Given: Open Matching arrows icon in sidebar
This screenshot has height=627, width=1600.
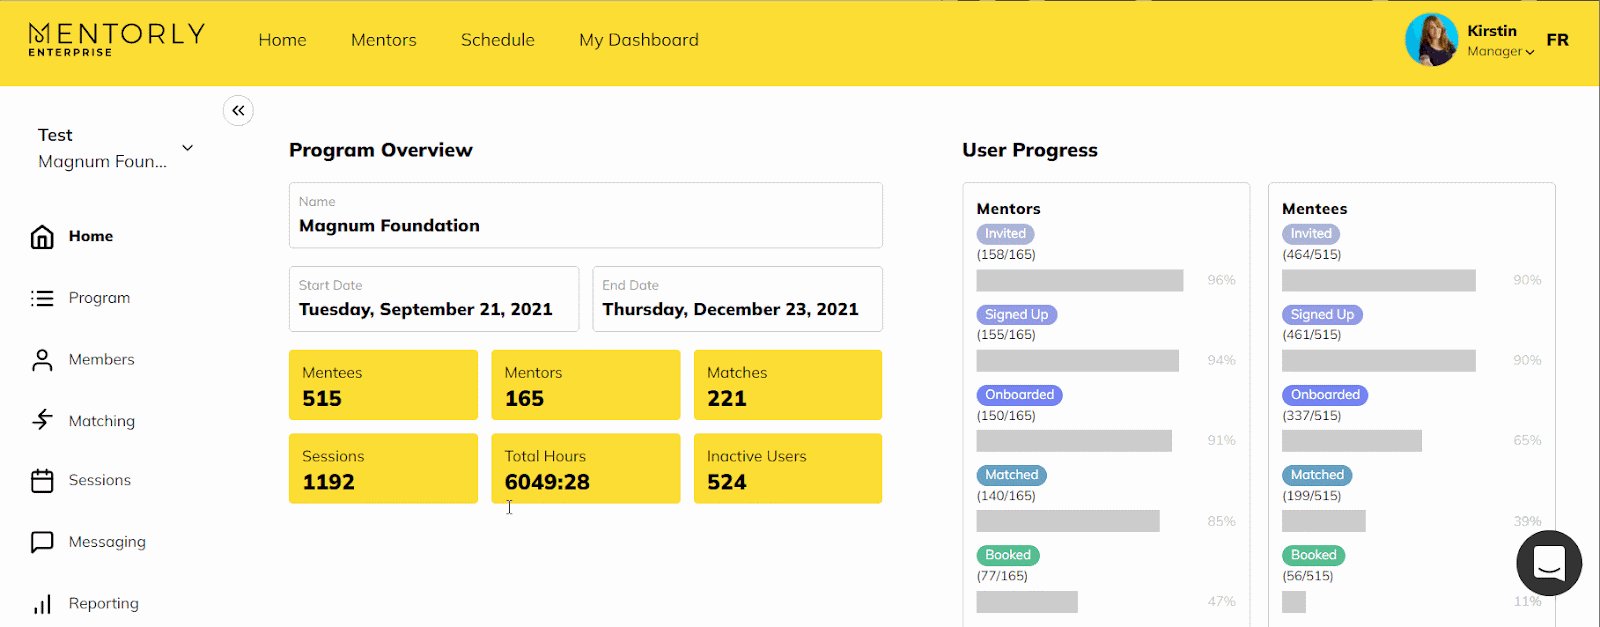Looking at the screenshot, I should (x=42, y=420).
